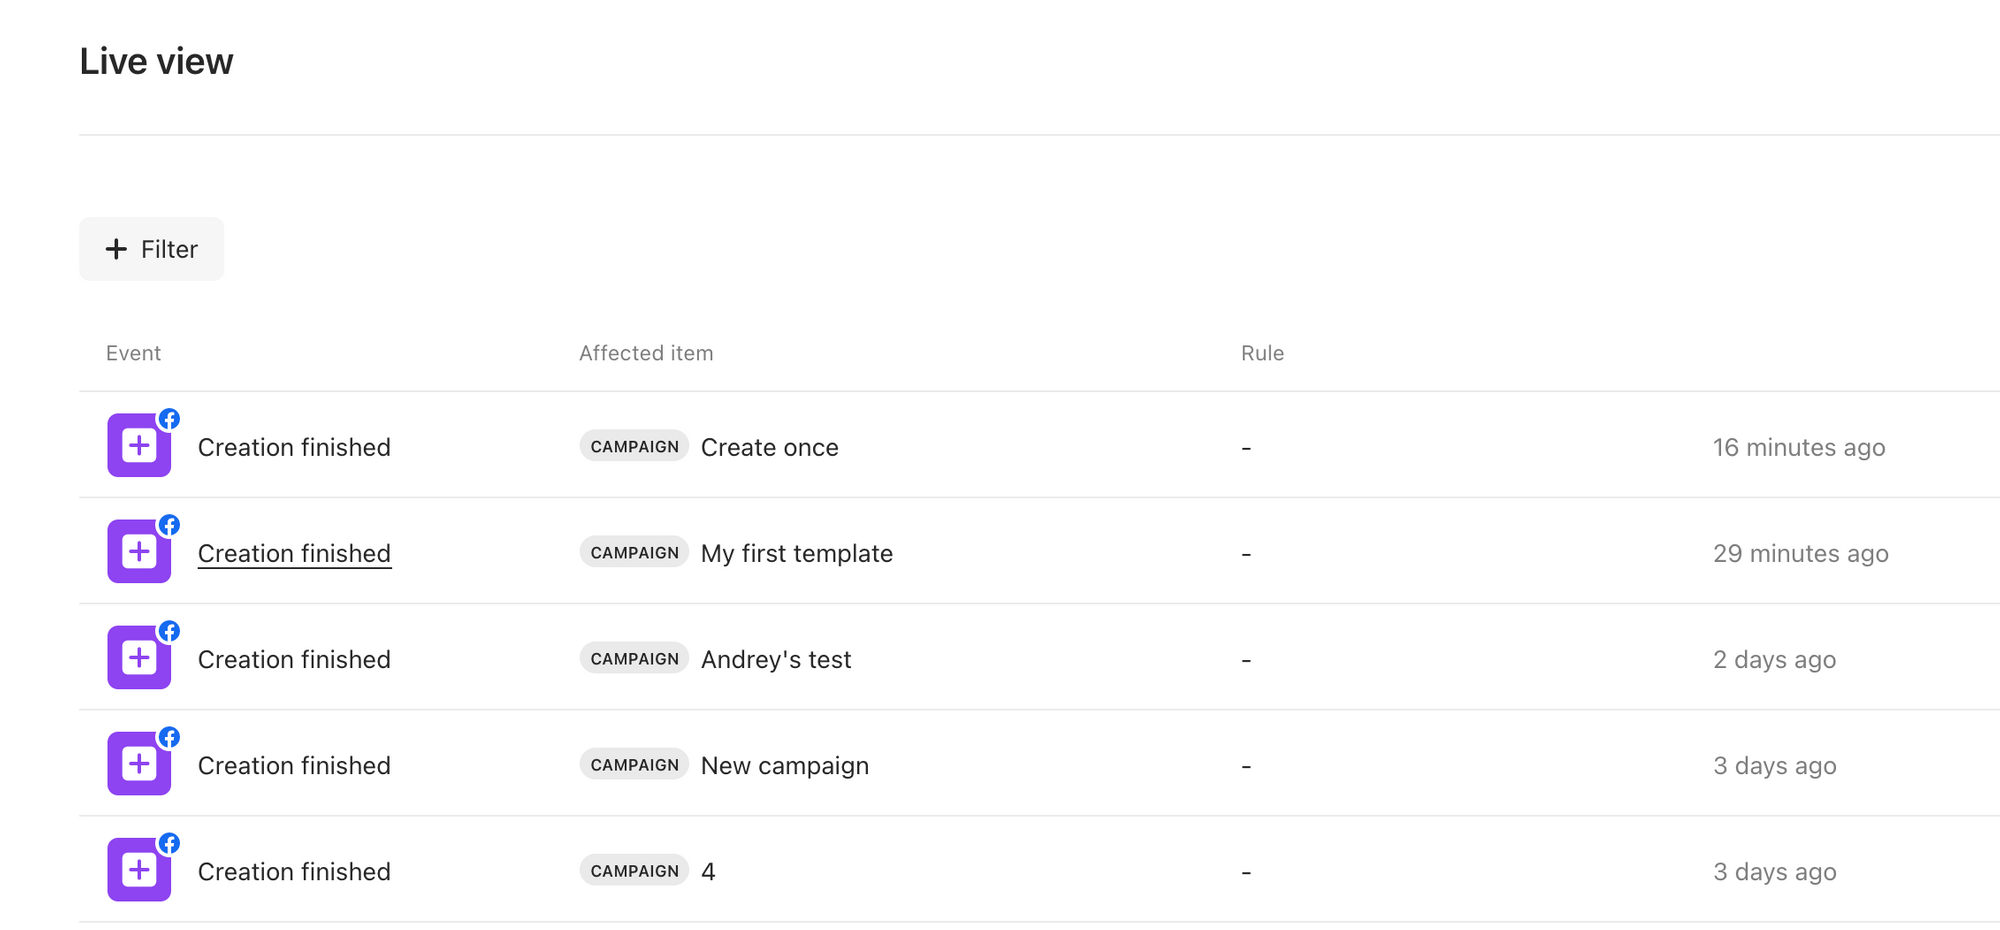Open underlined Creation finished link for My first template
Screen dimensions: 2000x930
(294, 553)
